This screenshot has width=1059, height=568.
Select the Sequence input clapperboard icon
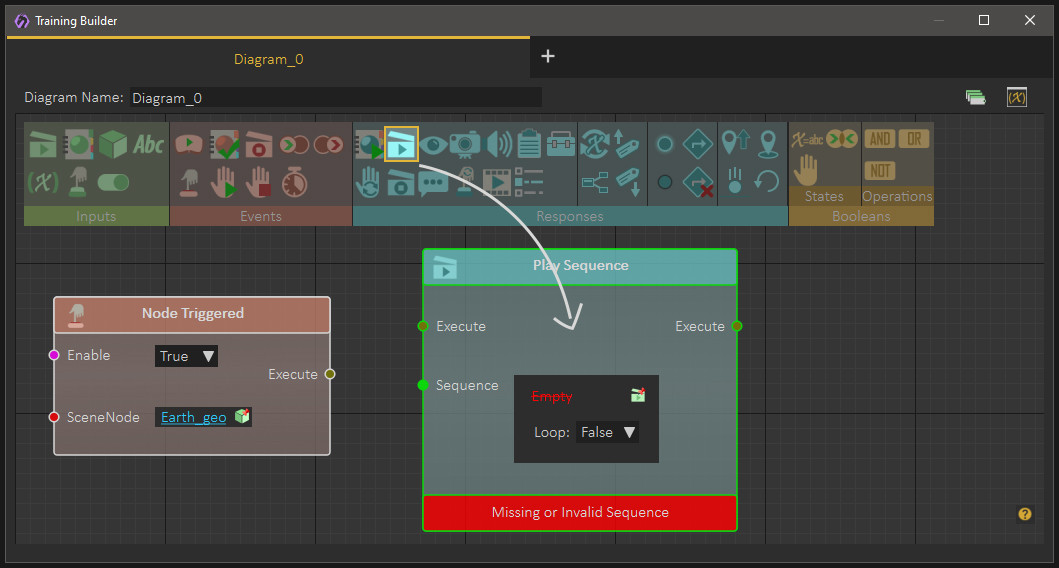(x=43, y=144)
